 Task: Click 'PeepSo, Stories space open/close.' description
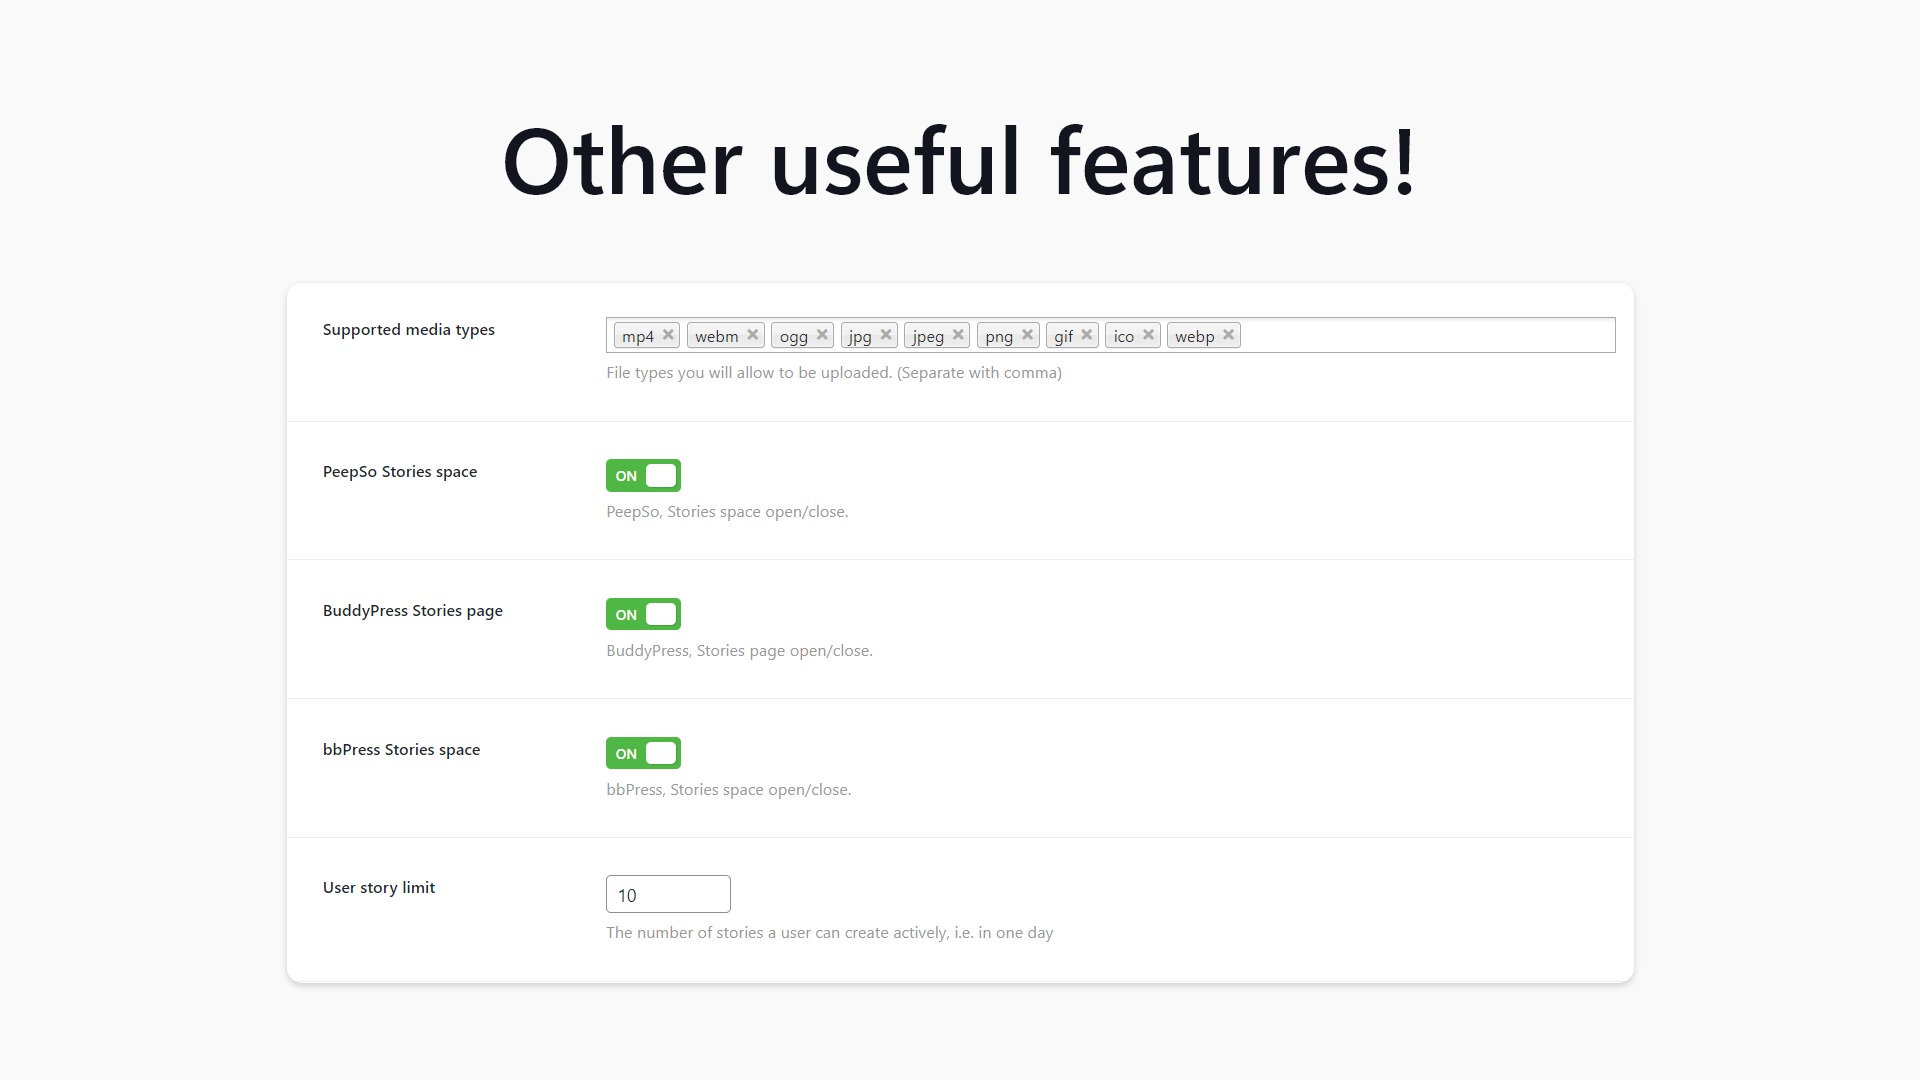pyautogui.click(x=727, y=512)
